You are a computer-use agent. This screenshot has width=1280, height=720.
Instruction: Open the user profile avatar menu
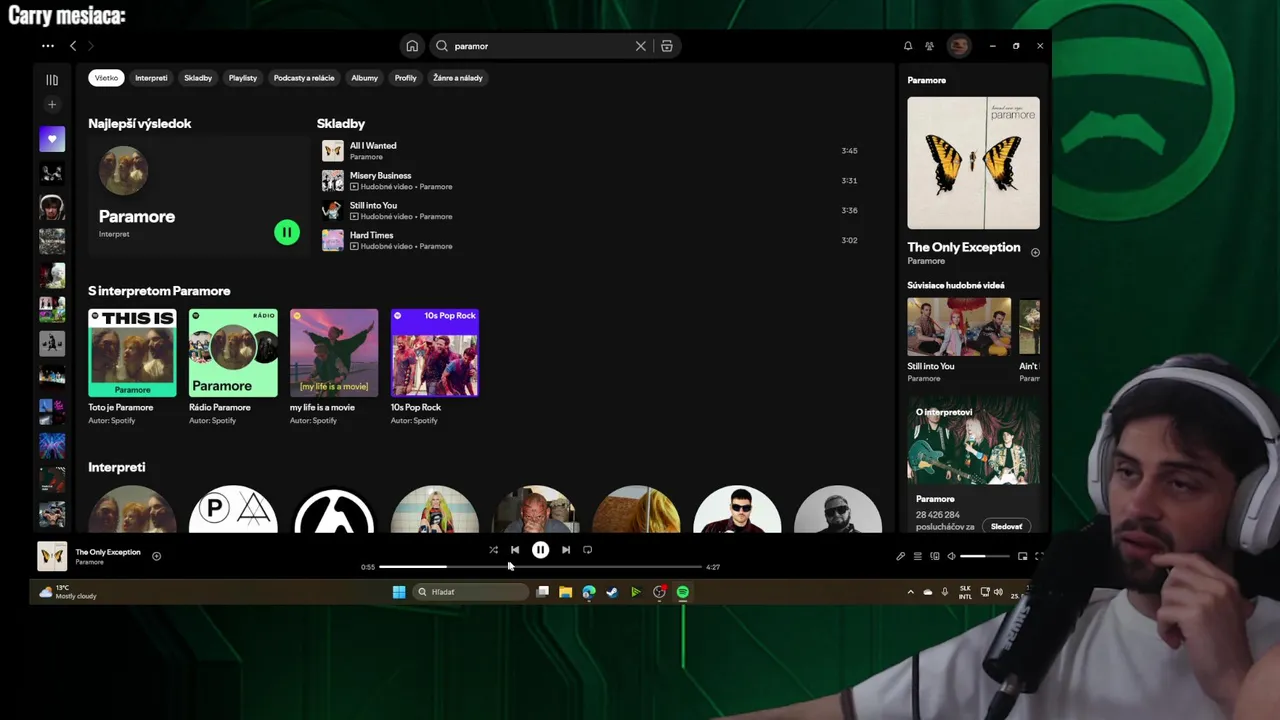(x=959, y=46)
